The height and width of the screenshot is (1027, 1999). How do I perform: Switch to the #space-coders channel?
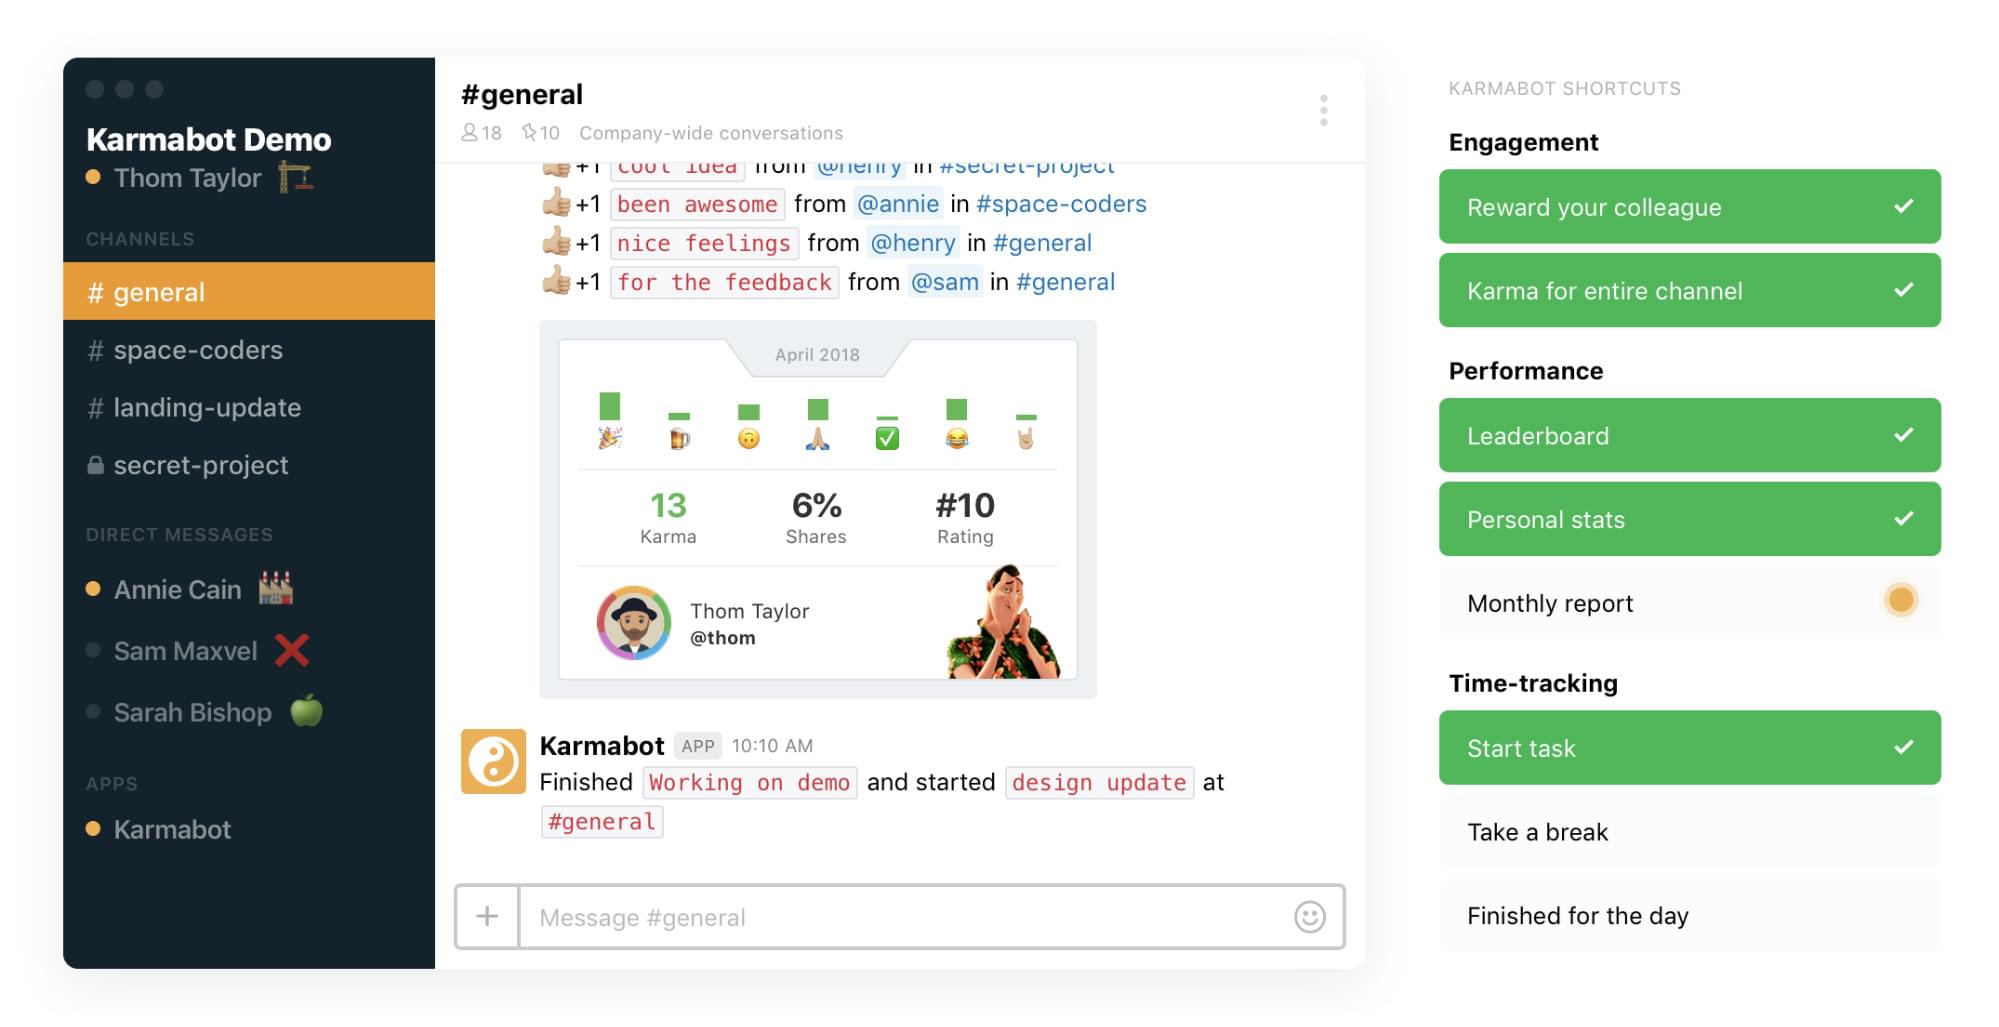coord(196,350)
